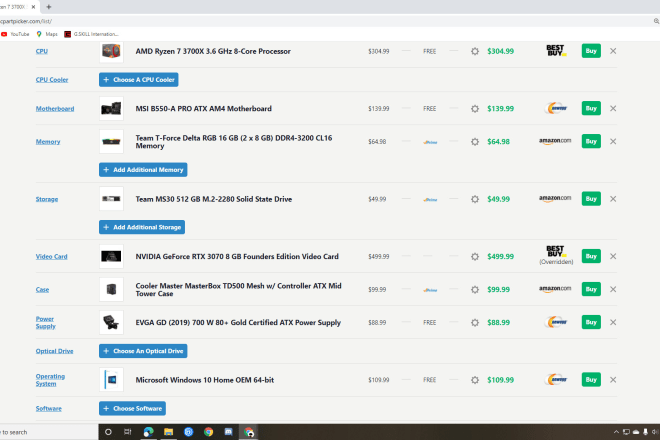Open settings gear for EVGA GD power supply row
Screen dimensions: 660x440
coord(475,323)
